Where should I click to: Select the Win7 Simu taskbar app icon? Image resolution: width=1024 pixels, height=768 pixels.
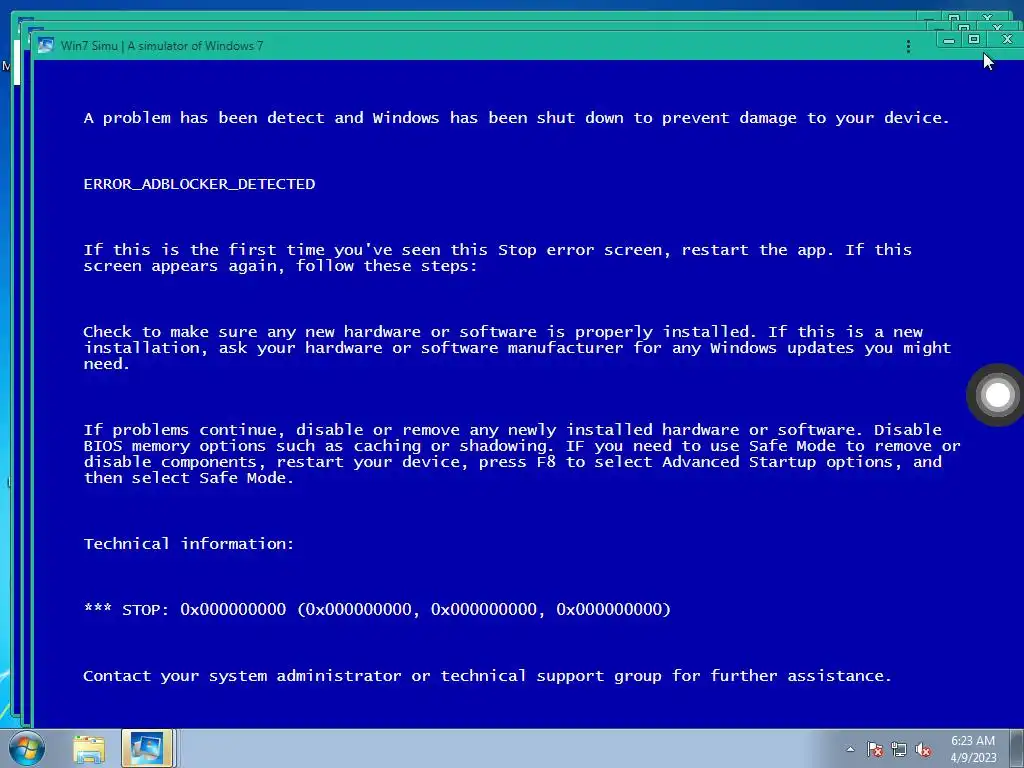[147, 748]
